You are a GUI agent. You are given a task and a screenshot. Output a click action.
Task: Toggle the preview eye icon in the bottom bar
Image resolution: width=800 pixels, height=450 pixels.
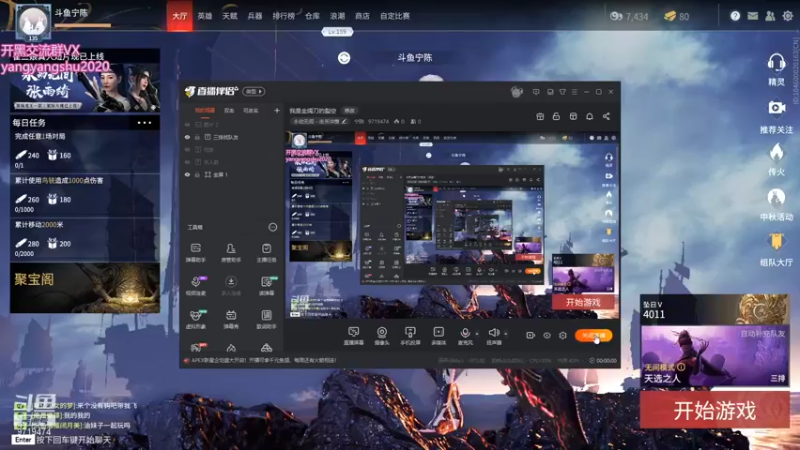point(546,335)
